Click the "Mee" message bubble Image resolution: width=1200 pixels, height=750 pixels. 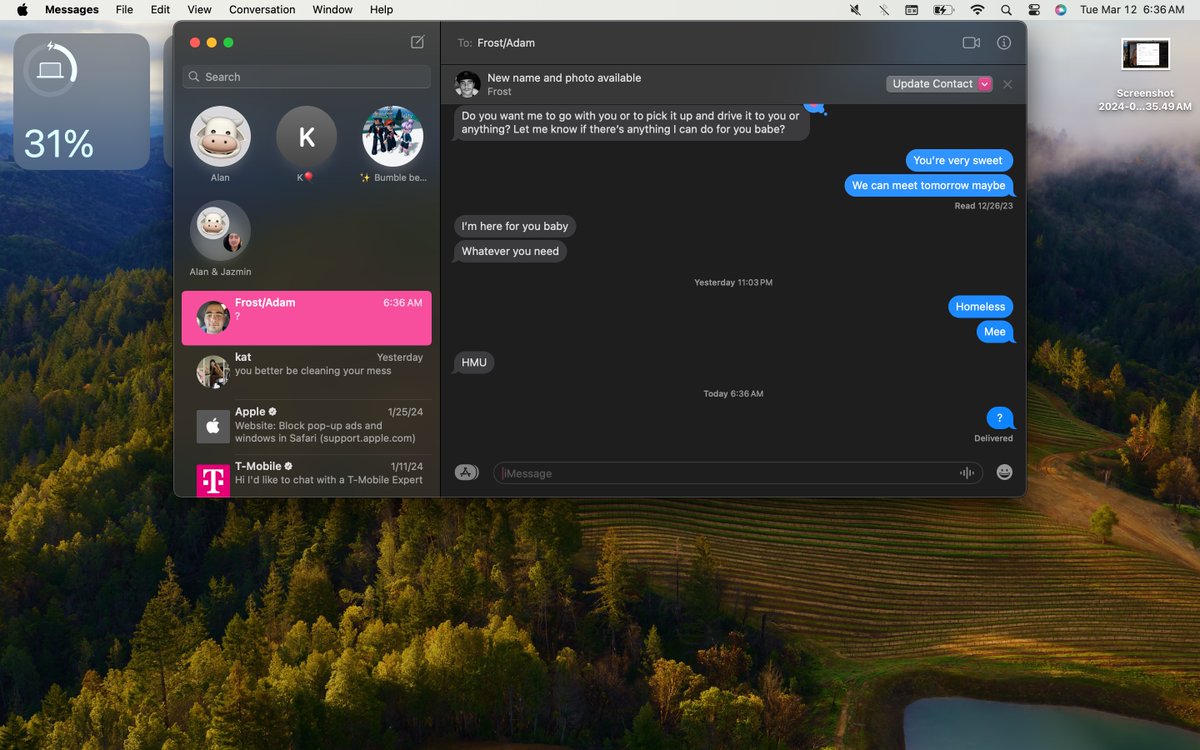(x=995, y=332)
